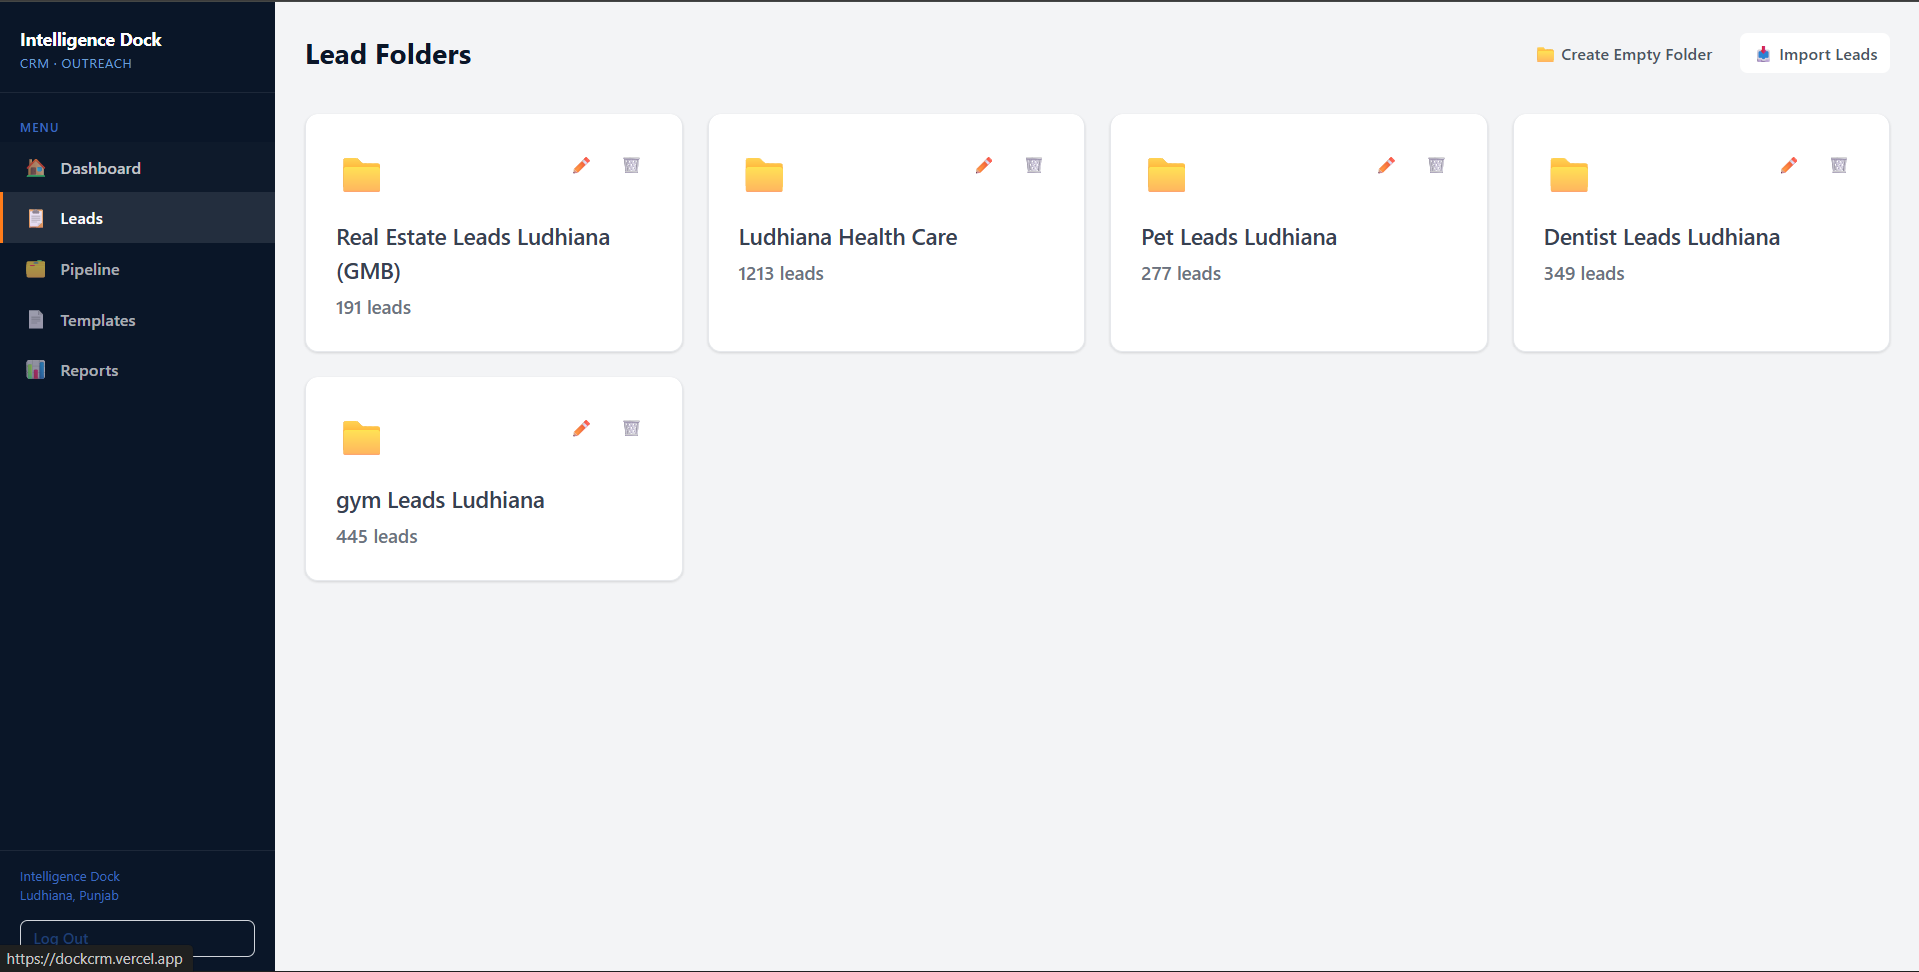The width and height of the screenshot is (1919, 972).
Task: Click the 191 leads count
Action: point(374,307)
